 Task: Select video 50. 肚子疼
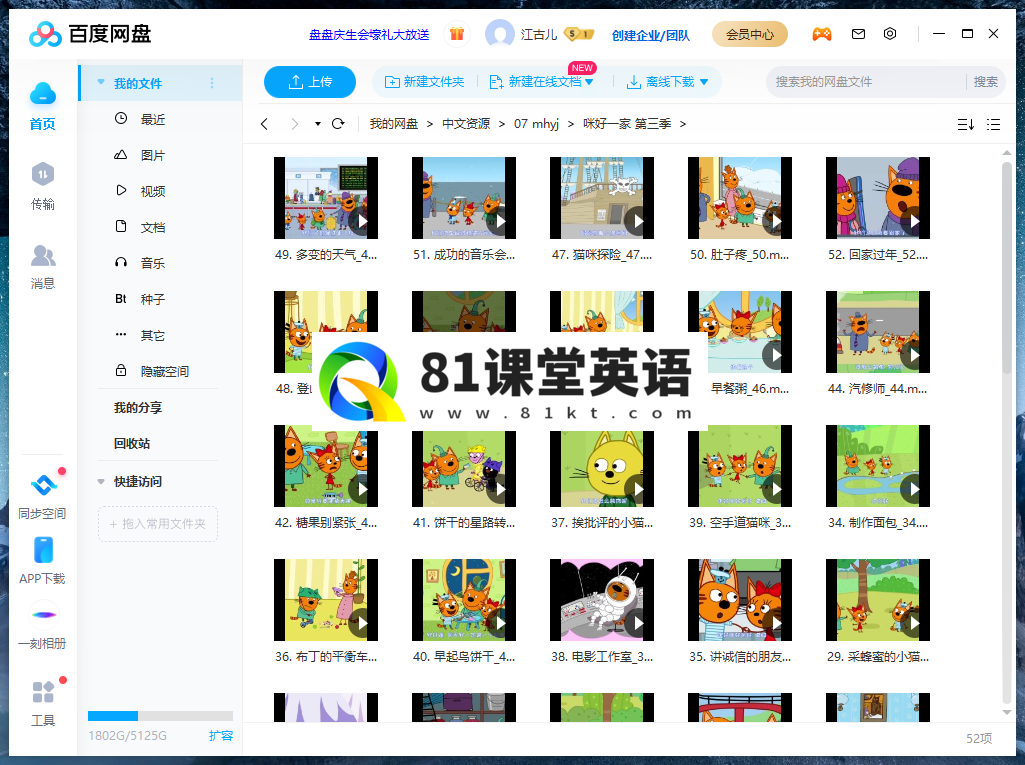pyautogui.click(x=740, y=209)
